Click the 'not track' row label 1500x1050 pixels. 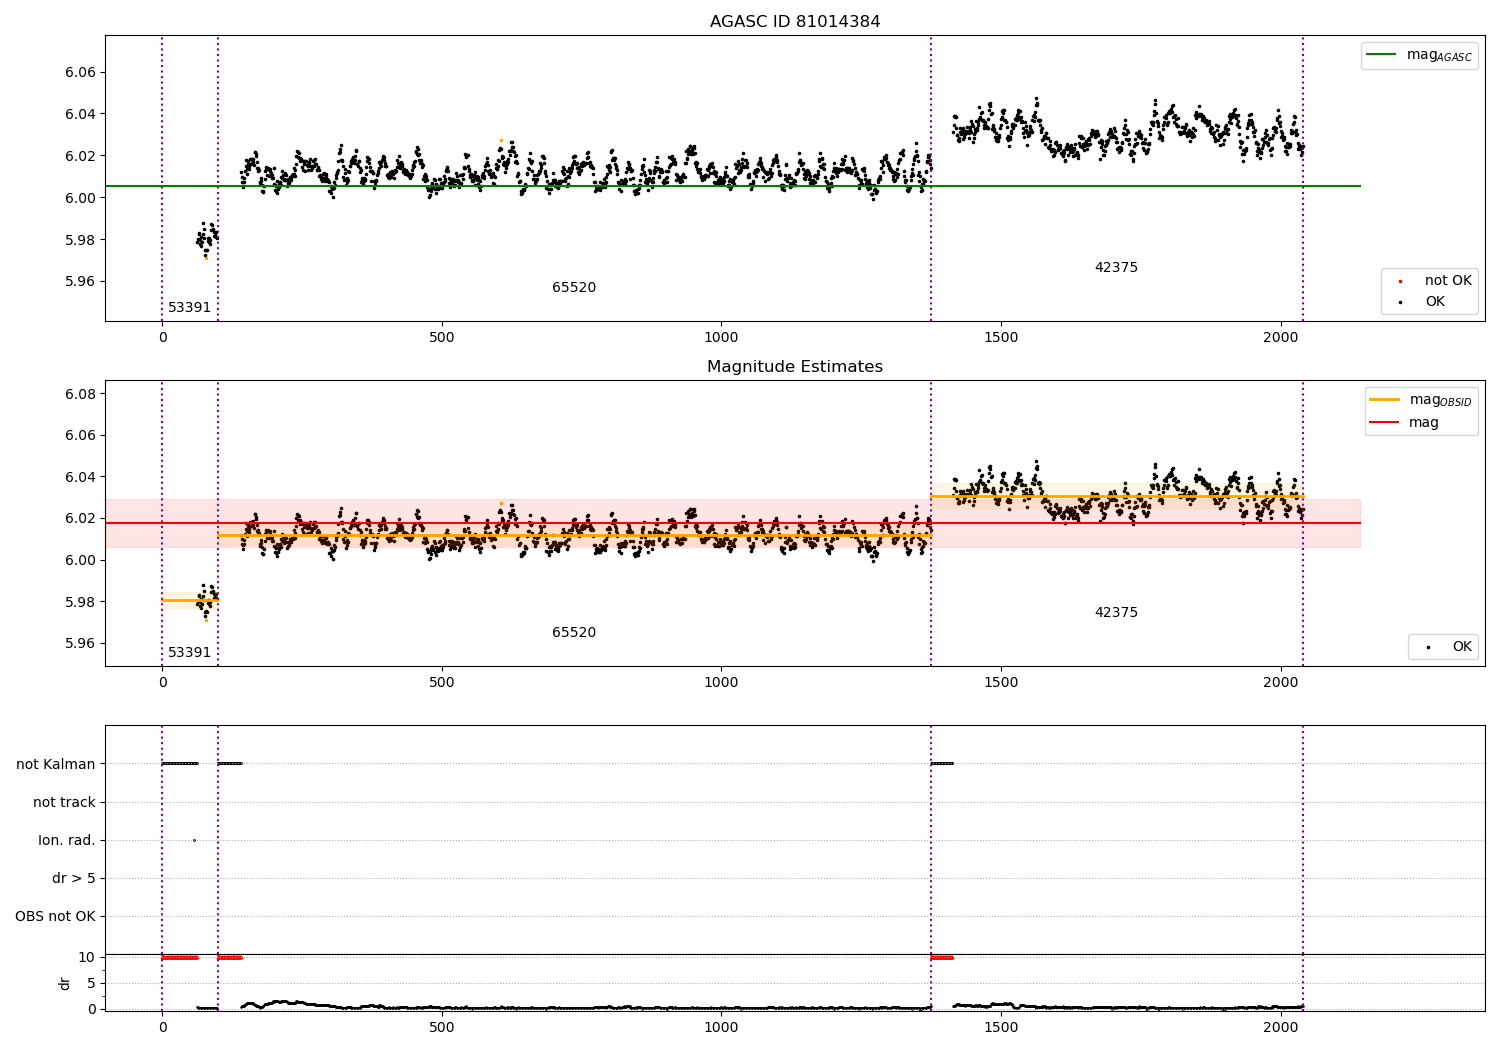click(64, 802)
